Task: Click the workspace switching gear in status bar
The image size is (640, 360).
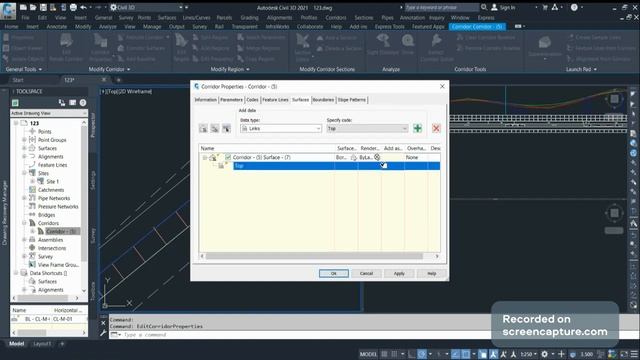Action: point(544,354)
